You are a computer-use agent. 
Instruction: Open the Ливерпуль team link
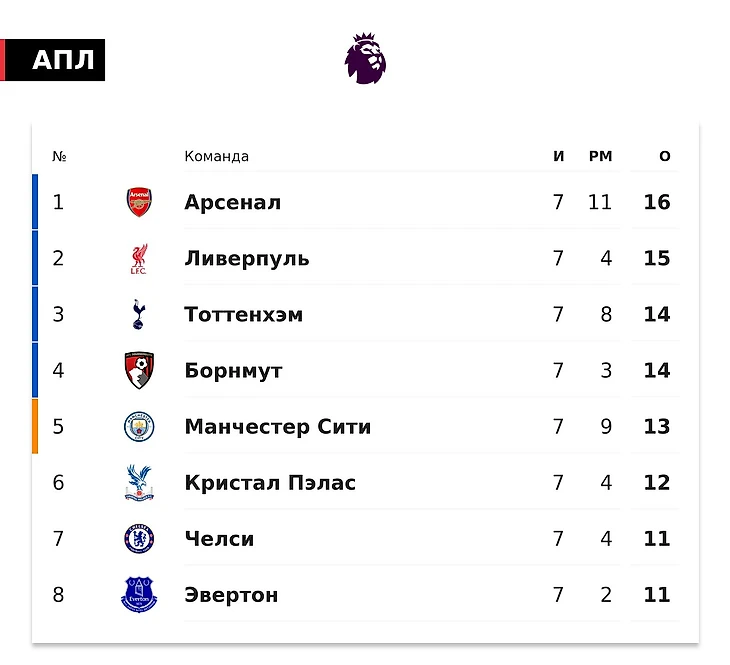tap(247, 258)
